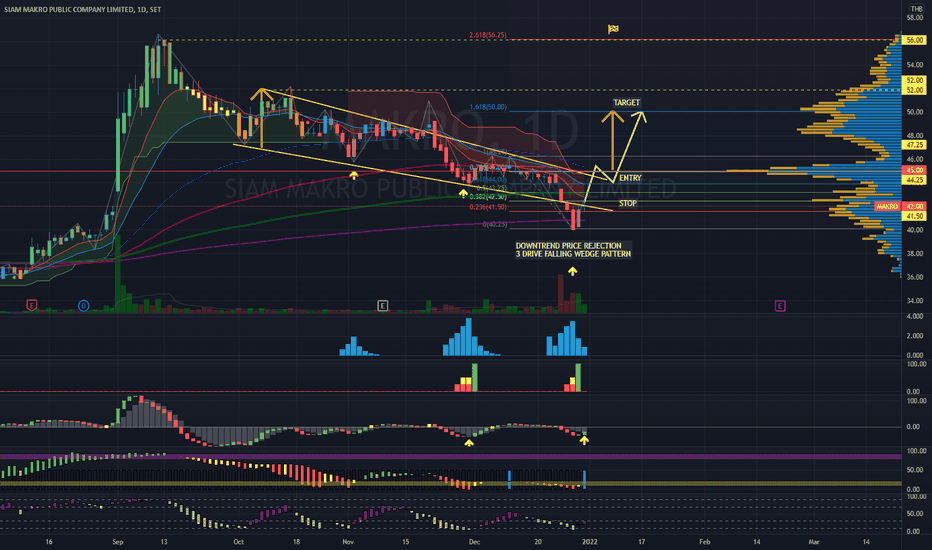Select the red 45.00 price line label

tap(914, 171)
